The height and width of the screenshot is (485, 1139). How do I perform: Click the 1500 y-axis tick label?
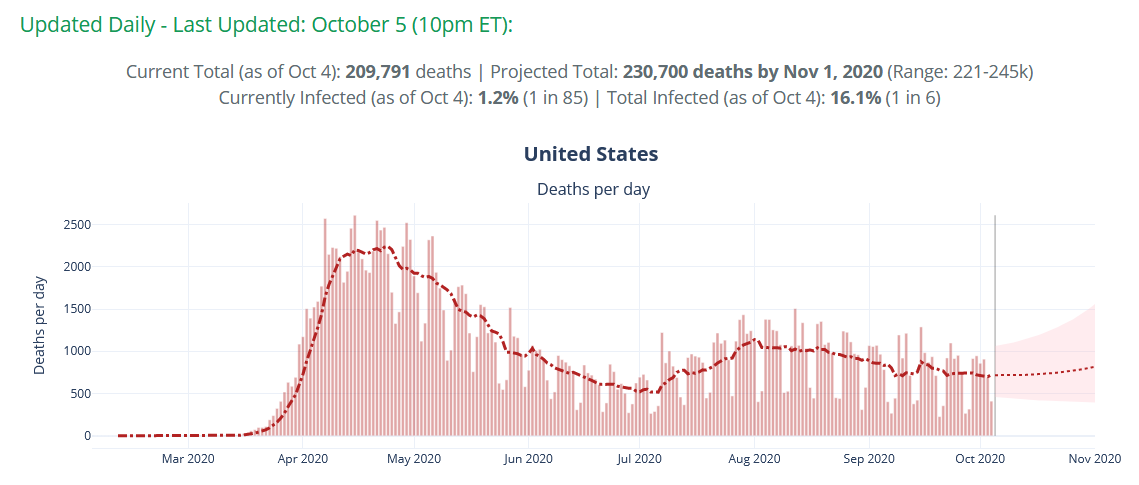[x=78, y=309]
